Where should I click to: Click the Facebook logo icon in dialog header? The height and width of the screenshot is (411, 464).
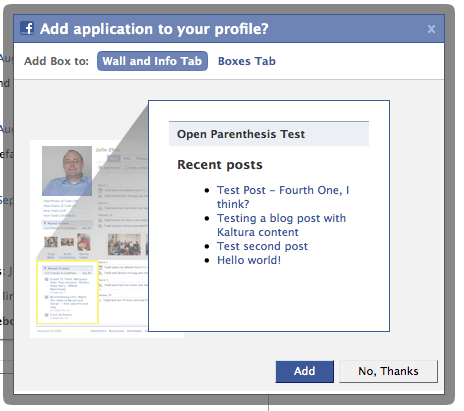tap(27, 28)
